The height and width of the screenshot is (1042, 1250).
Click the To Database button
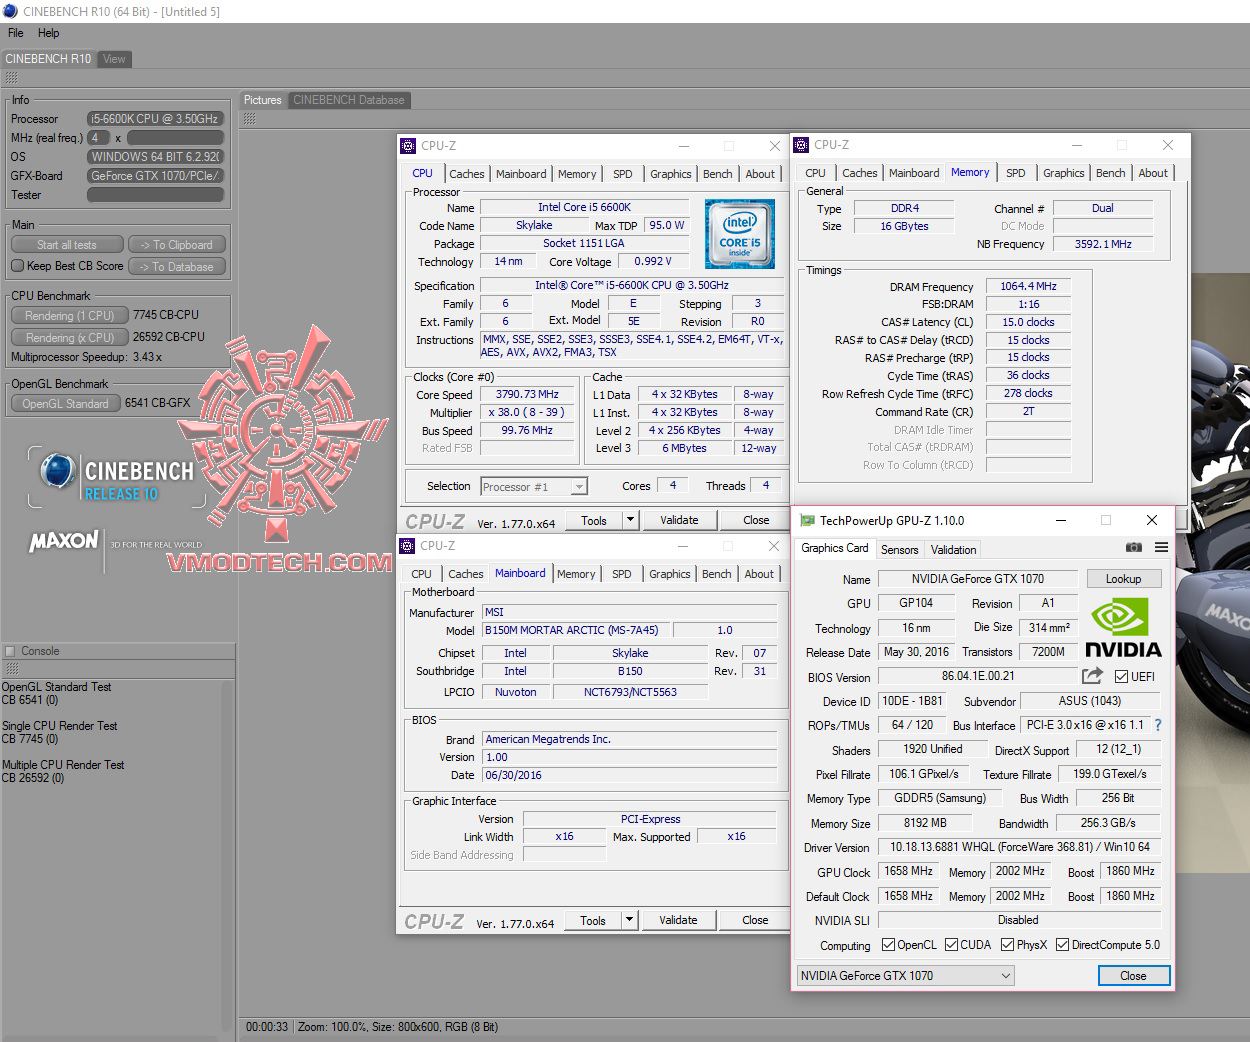point(177,267)
